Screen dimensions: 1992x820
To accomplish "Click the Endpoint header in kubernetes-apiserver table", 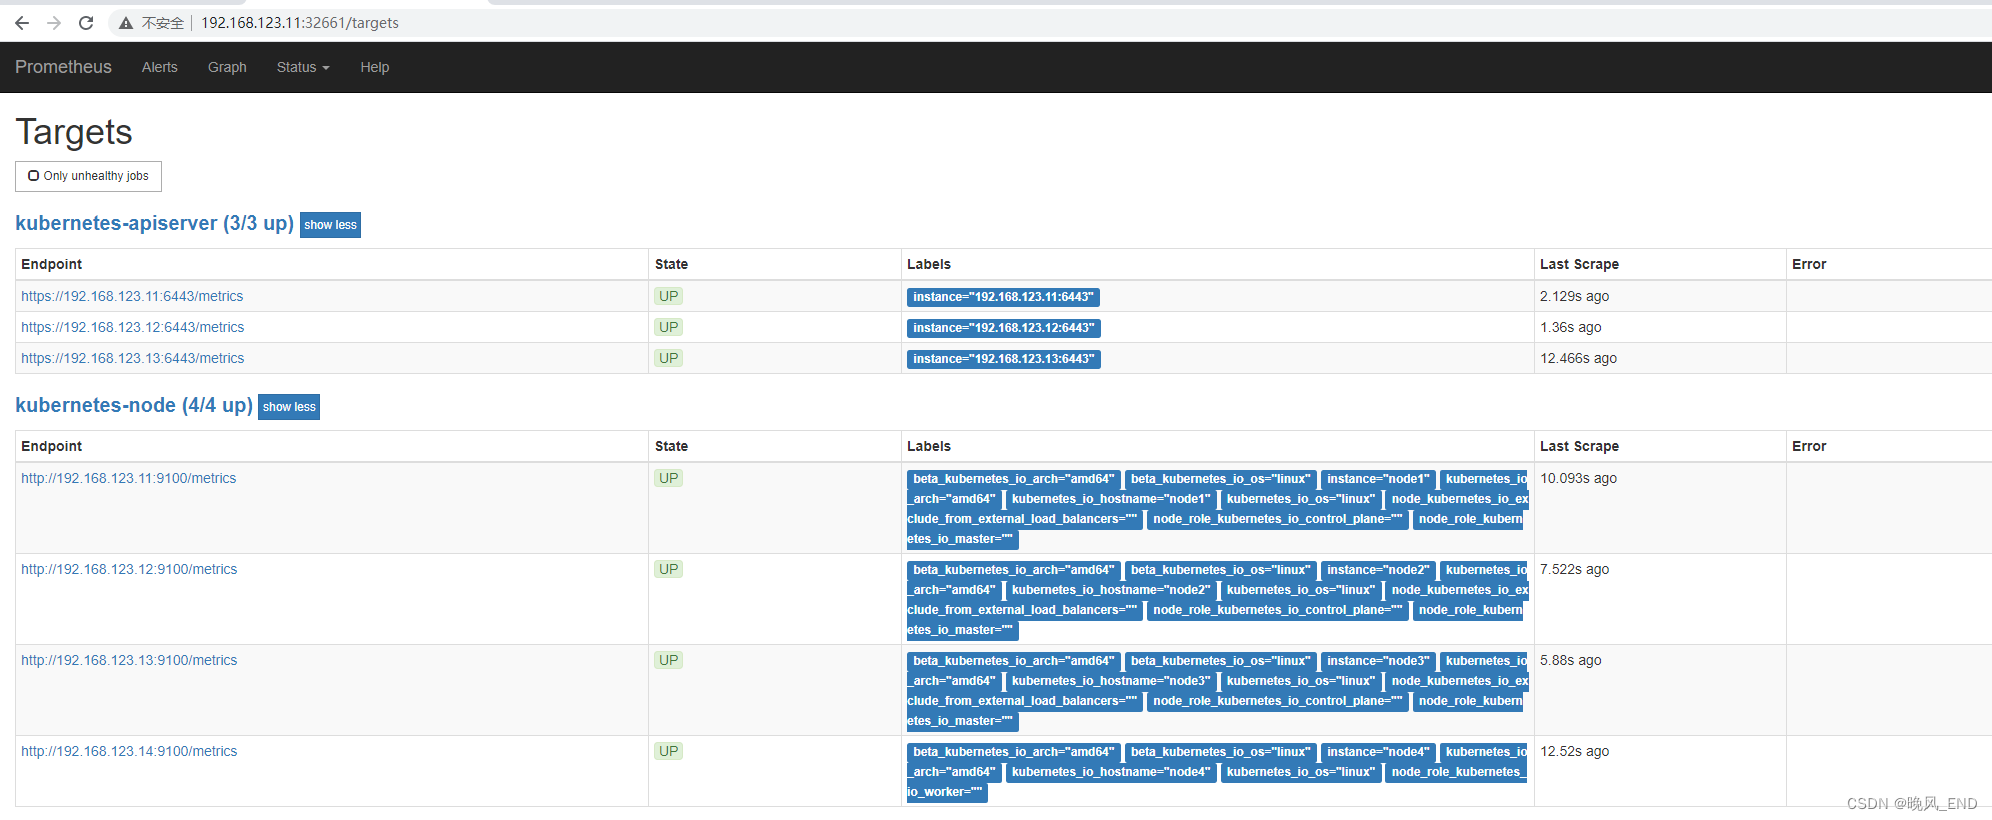I will point(51,264).
